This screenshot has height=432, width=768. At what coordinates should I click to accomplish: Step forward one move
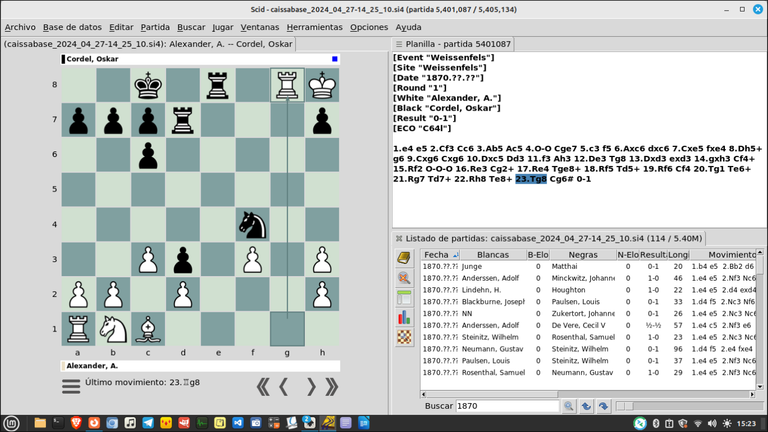[x=311, y=387]
